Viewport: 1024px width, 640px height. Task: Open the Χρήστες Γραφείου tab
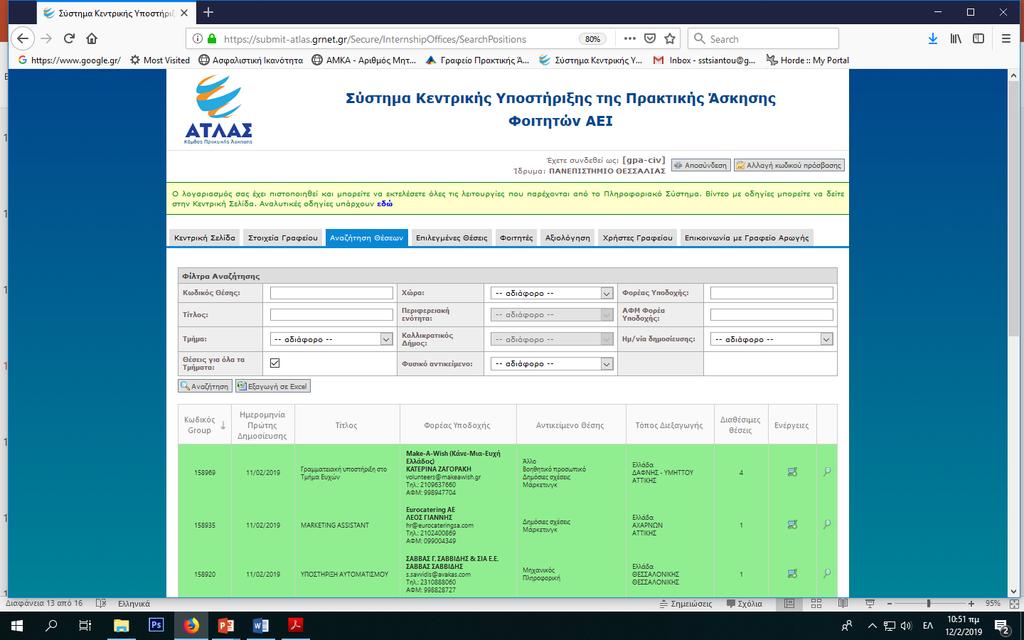[637, 238]
